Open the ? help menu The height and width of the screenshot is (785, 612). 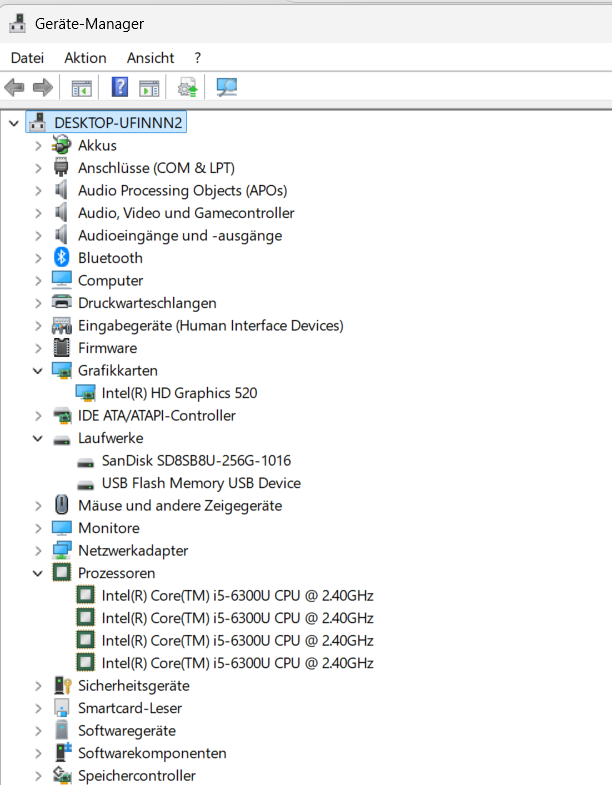click(197, 58)
